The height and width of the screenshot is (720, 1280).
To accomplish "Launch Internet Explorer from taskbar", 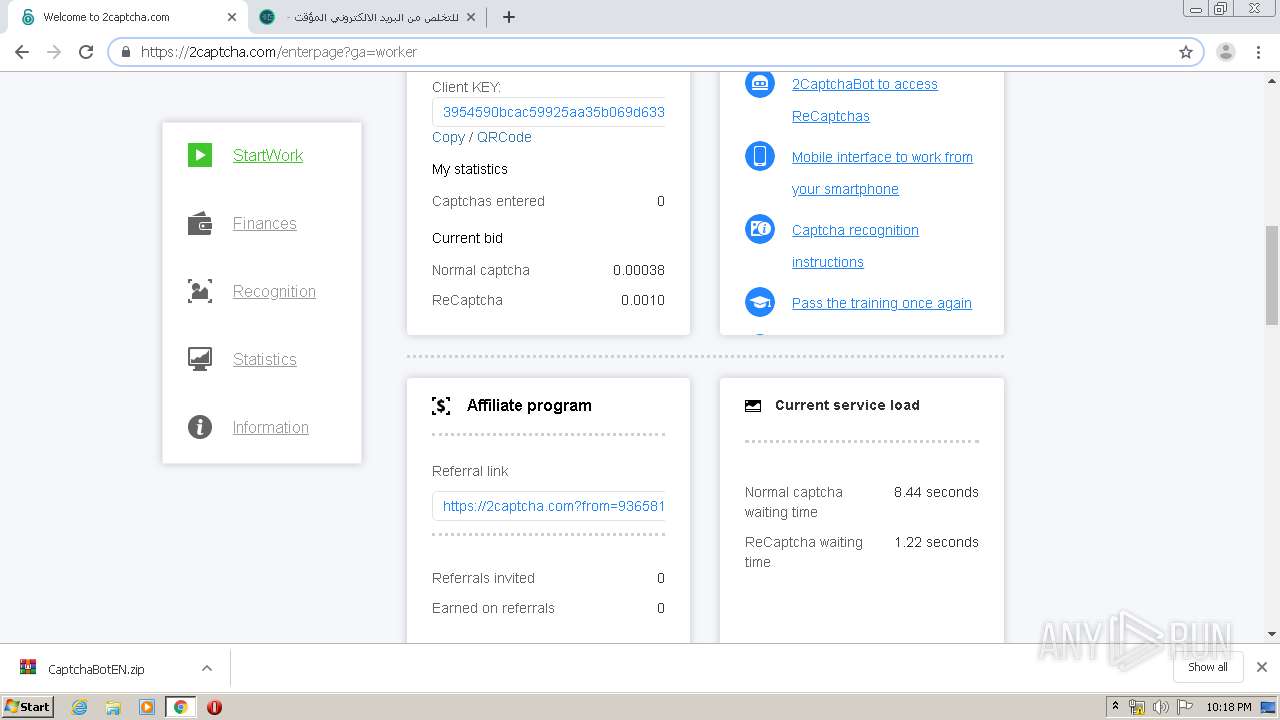I will pos(80,707).
